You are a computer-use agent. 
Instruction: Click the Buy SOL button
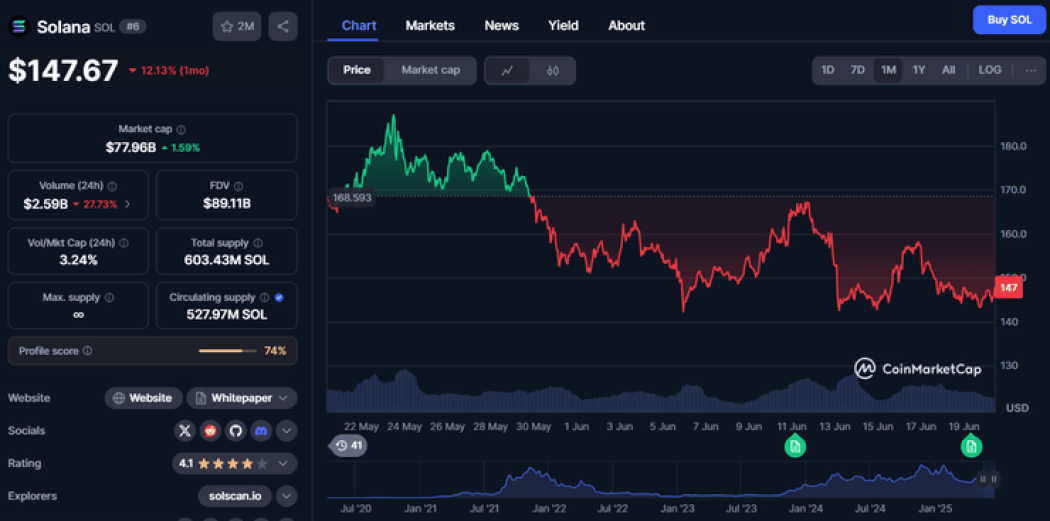(1009, 20)
